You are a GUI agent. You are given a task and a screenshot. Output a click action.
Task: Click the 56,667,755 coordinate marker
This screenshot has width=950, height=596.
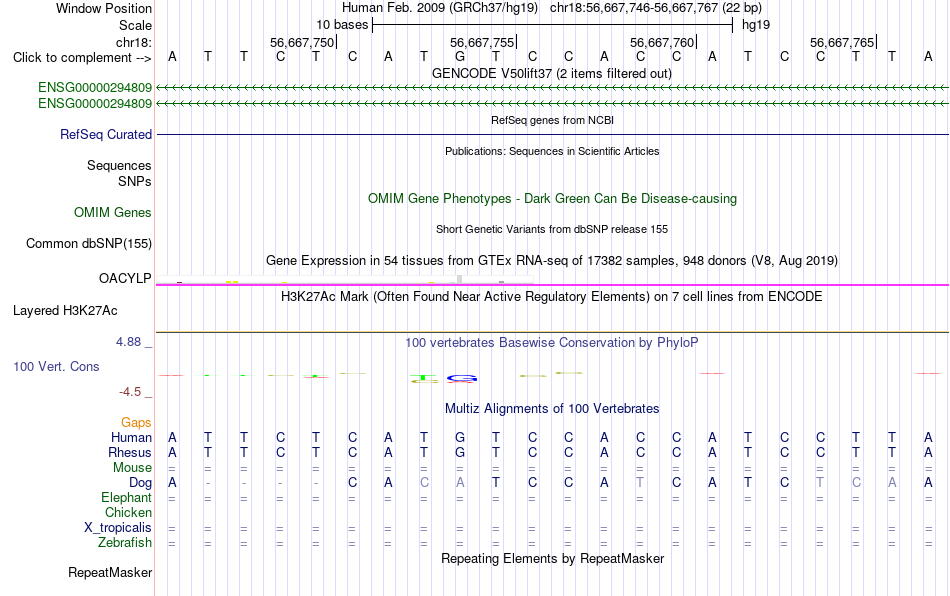pyautogui.click(x=482, y=42)
